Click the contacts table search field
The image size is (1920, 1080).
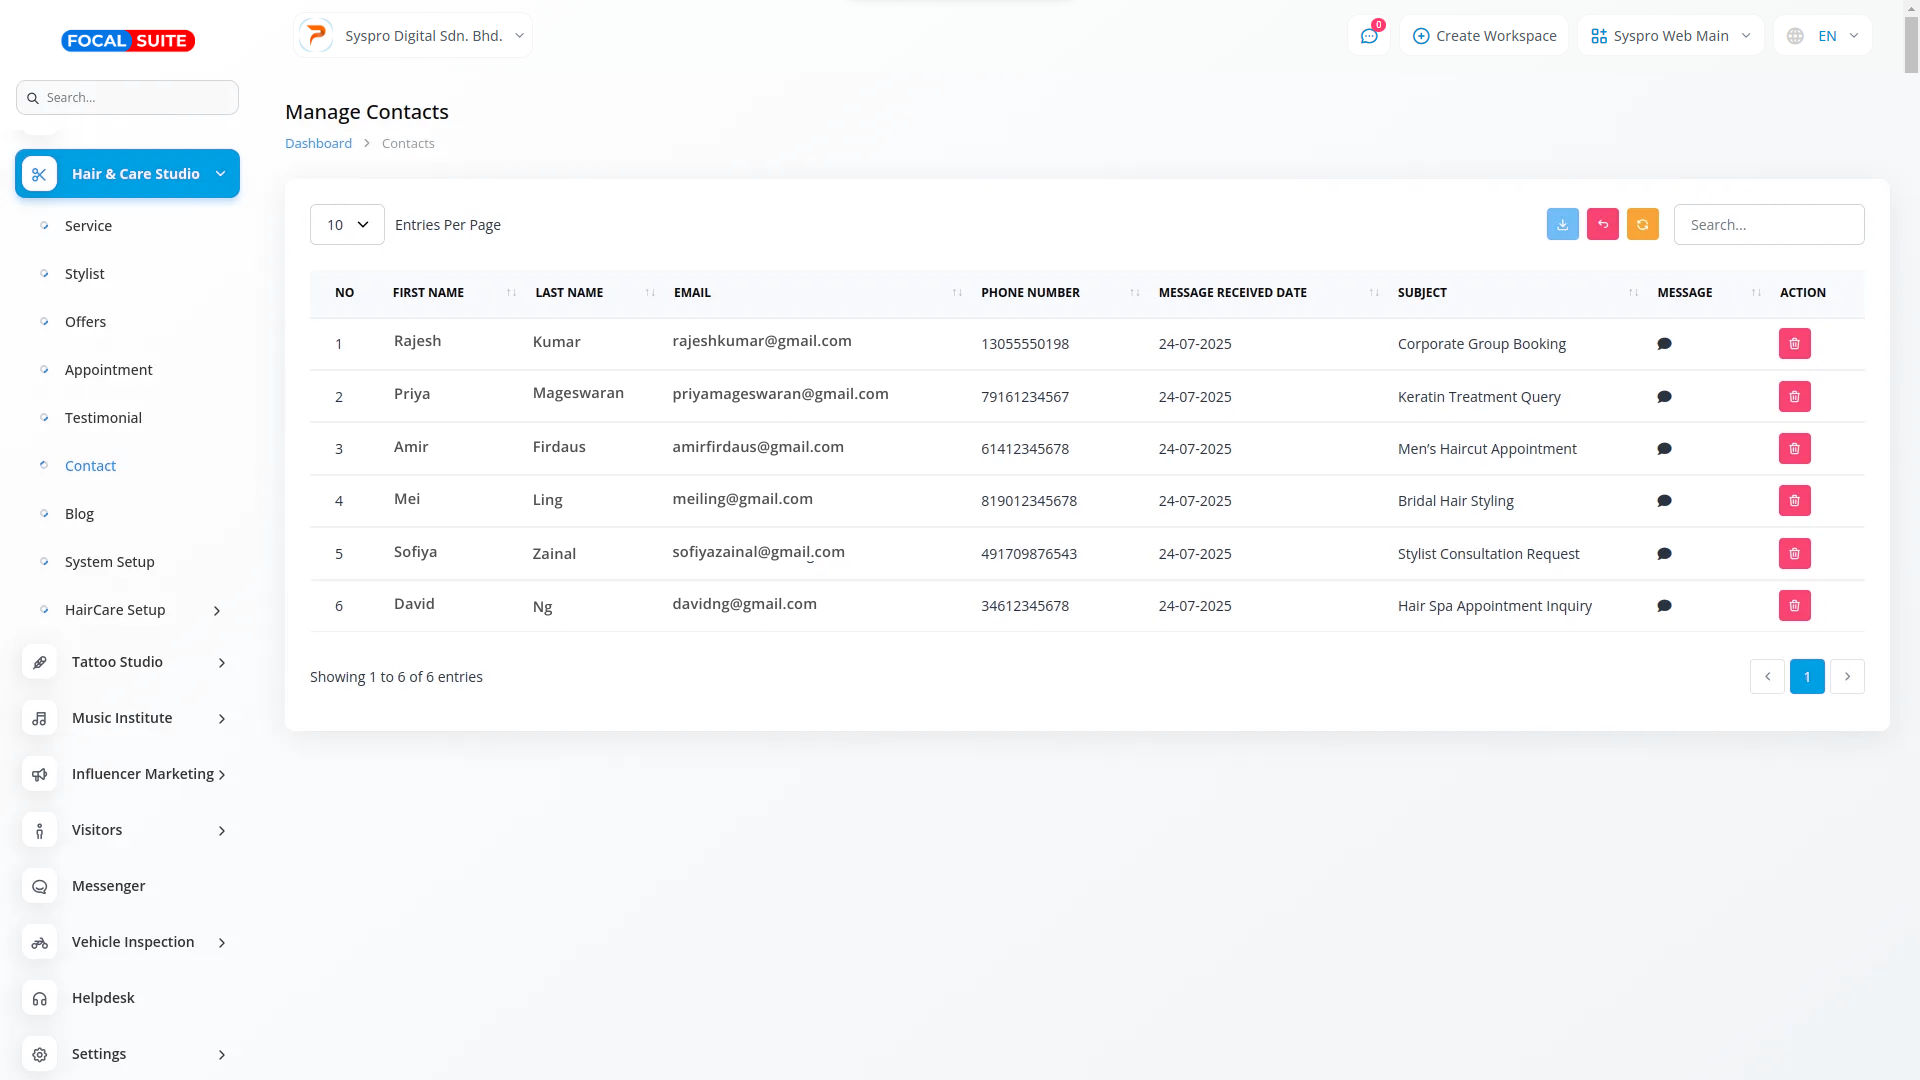coord(1768,225)
